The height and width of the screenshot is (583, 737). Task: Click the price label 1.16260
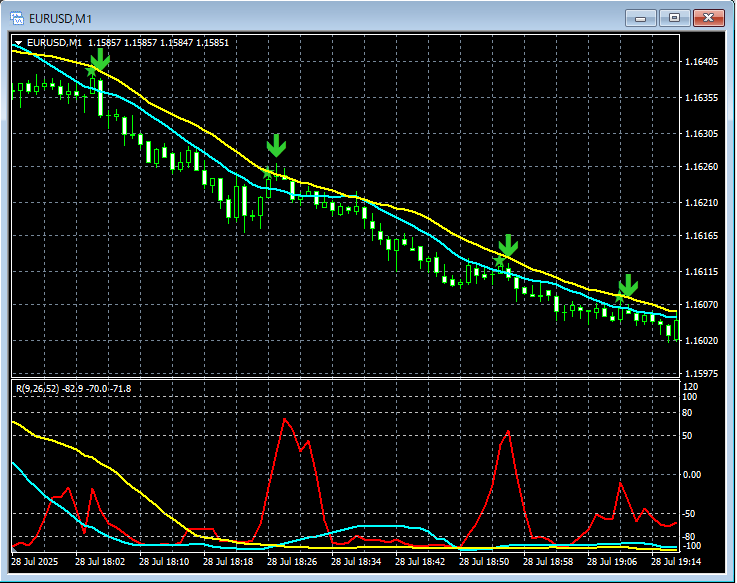tap(702, 166)
